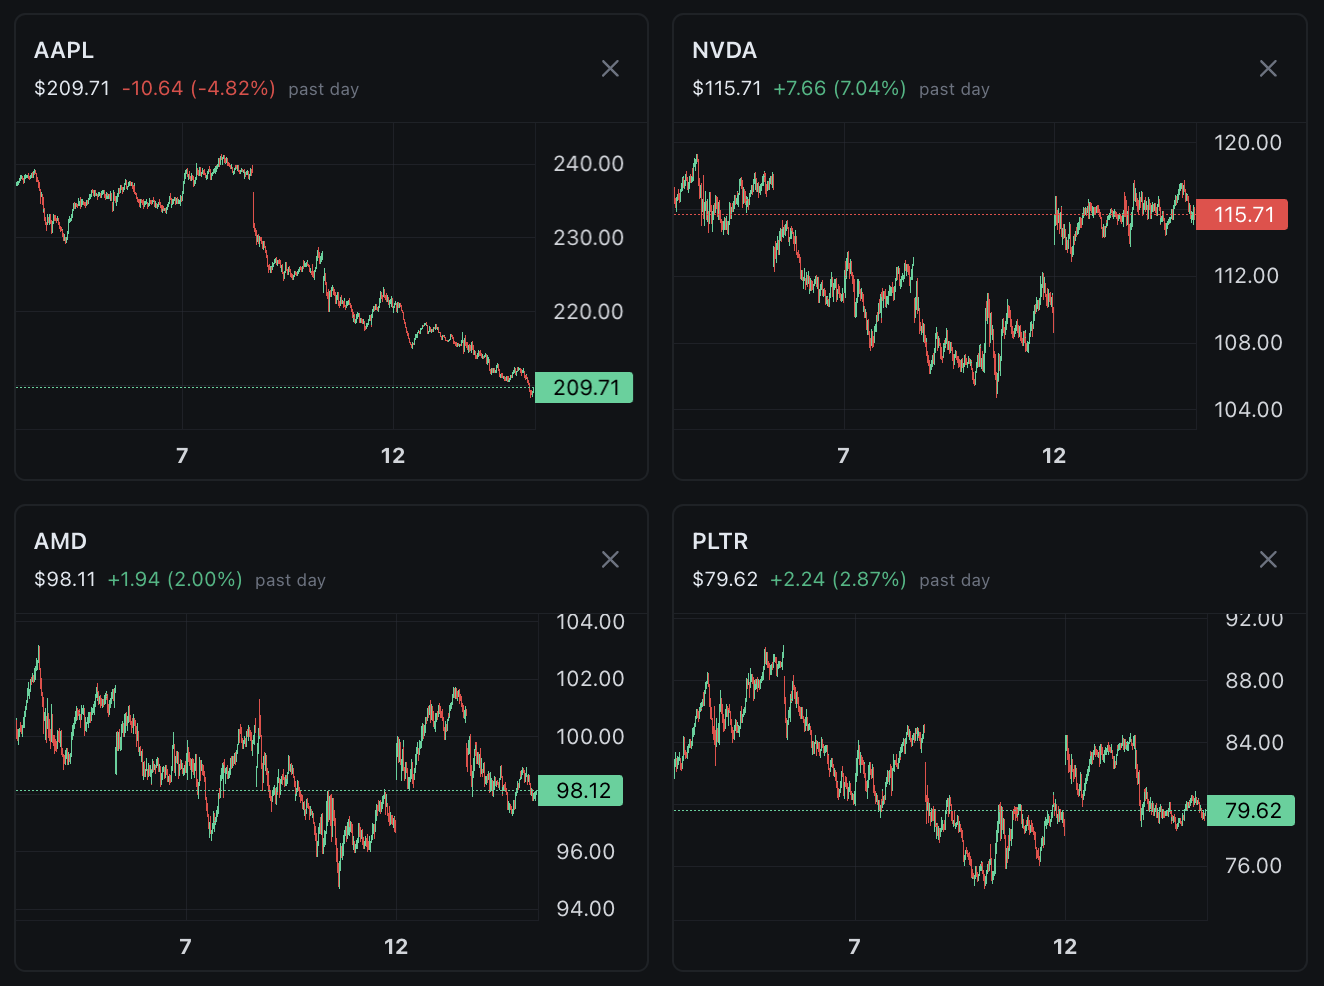
Task: Open 'past day' range in NVDA panel
Action: click(954, 89)
